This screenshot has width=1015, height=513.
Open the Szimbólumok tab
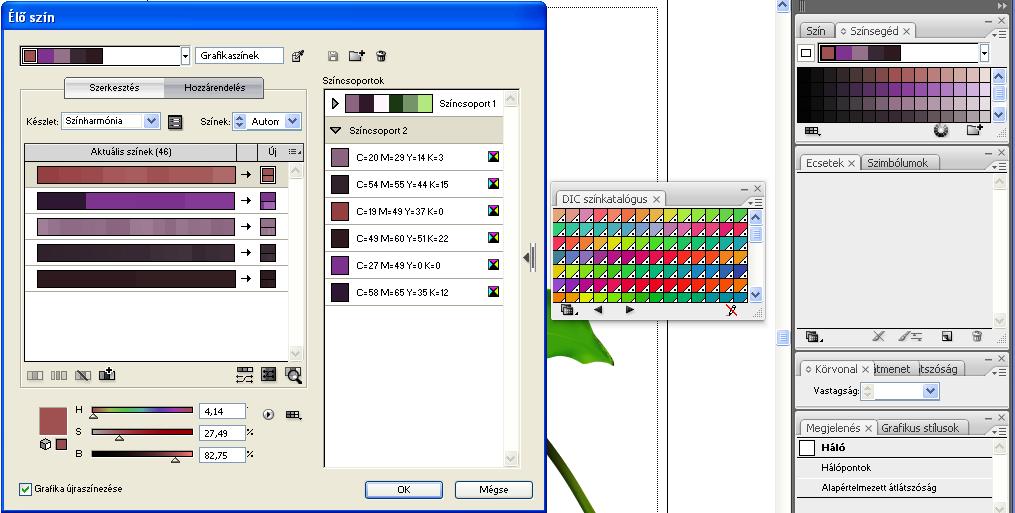coord(897,163)
